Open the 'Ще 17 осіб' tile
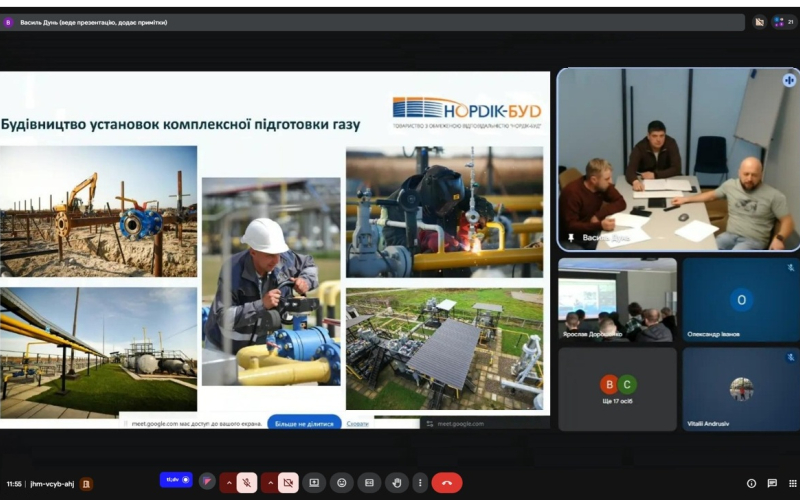This screenshot has width=800, height=500. (617, 389)
